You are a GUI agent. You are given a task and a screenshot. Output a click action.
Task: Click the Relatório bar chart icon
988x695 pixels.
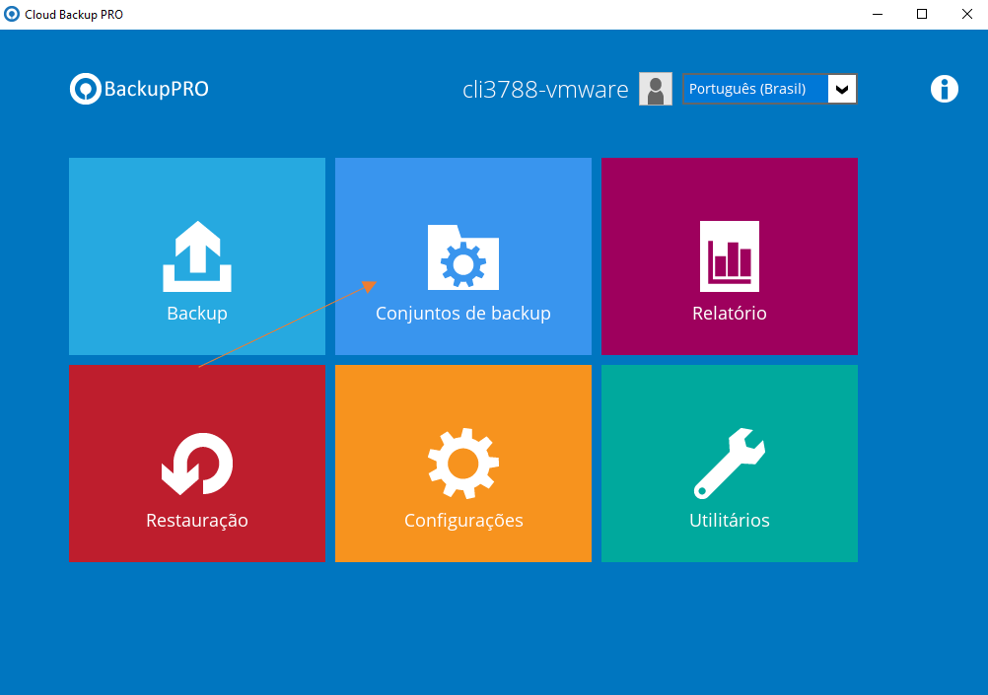click(729, 256)
